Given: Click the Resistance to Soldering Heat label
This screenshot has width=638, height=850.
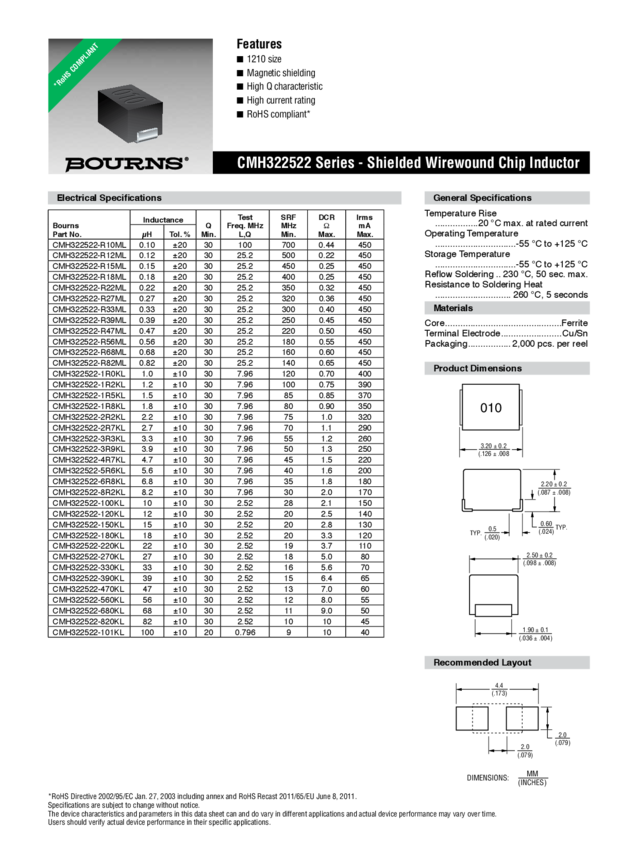Looking at the screenshot, I should coord(484,285).
